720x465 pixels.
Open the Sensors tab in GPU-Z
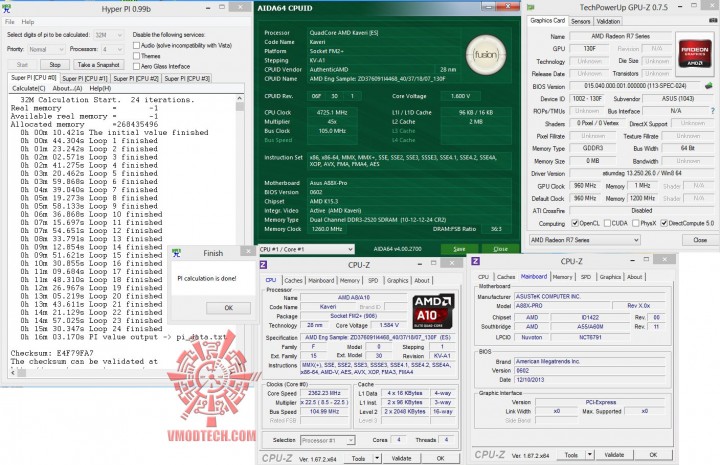click(580, 22)
